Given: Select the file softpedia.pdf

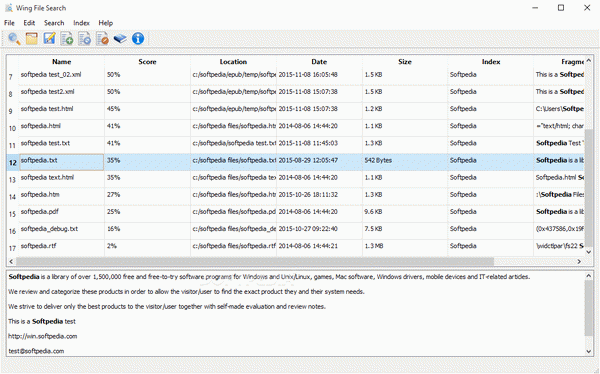Looking at the screenshot, I should pos(61,214).
